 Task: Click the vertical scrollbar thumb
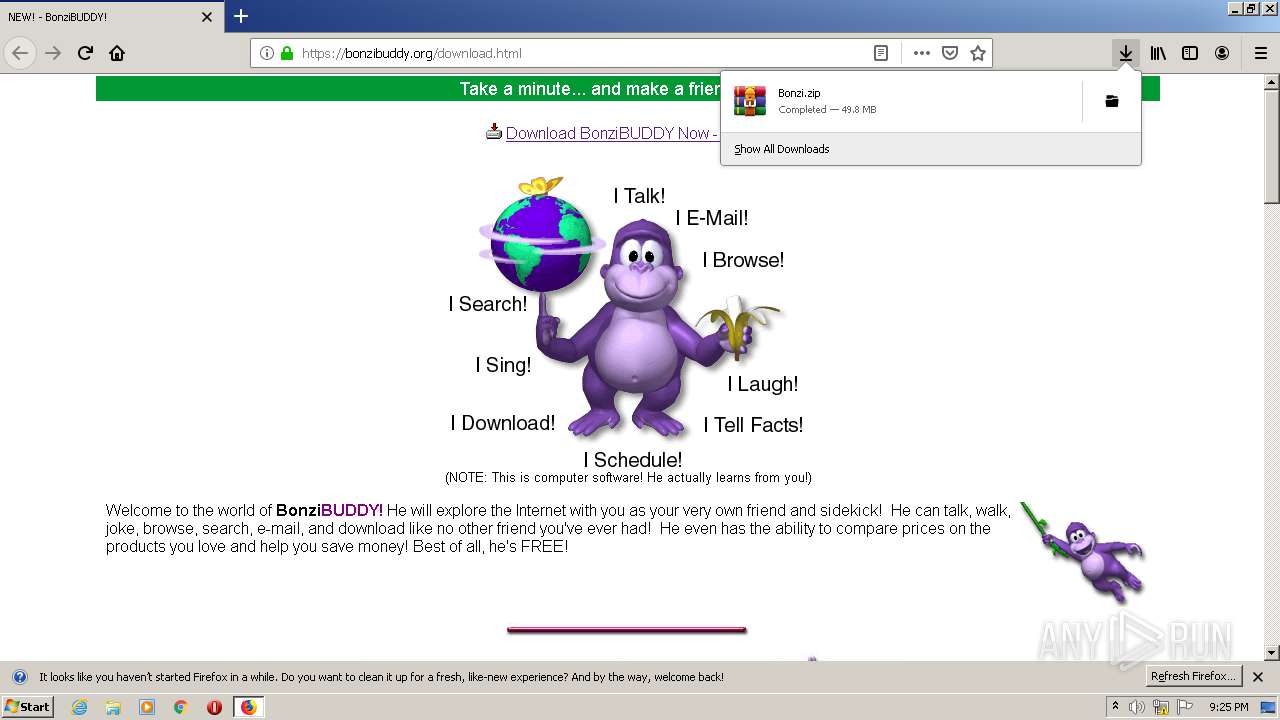(x=1272, y=146)
